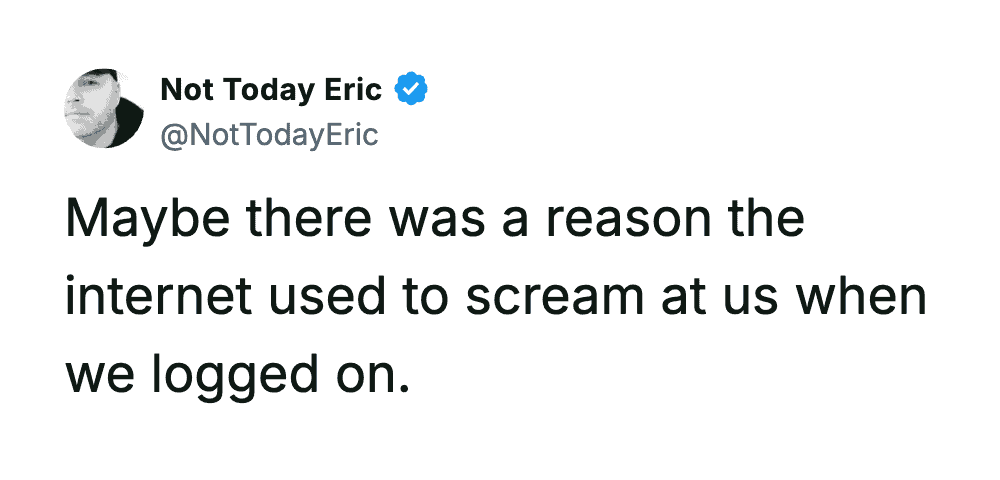Click the word "logged" in the tweet

[232, 378]
